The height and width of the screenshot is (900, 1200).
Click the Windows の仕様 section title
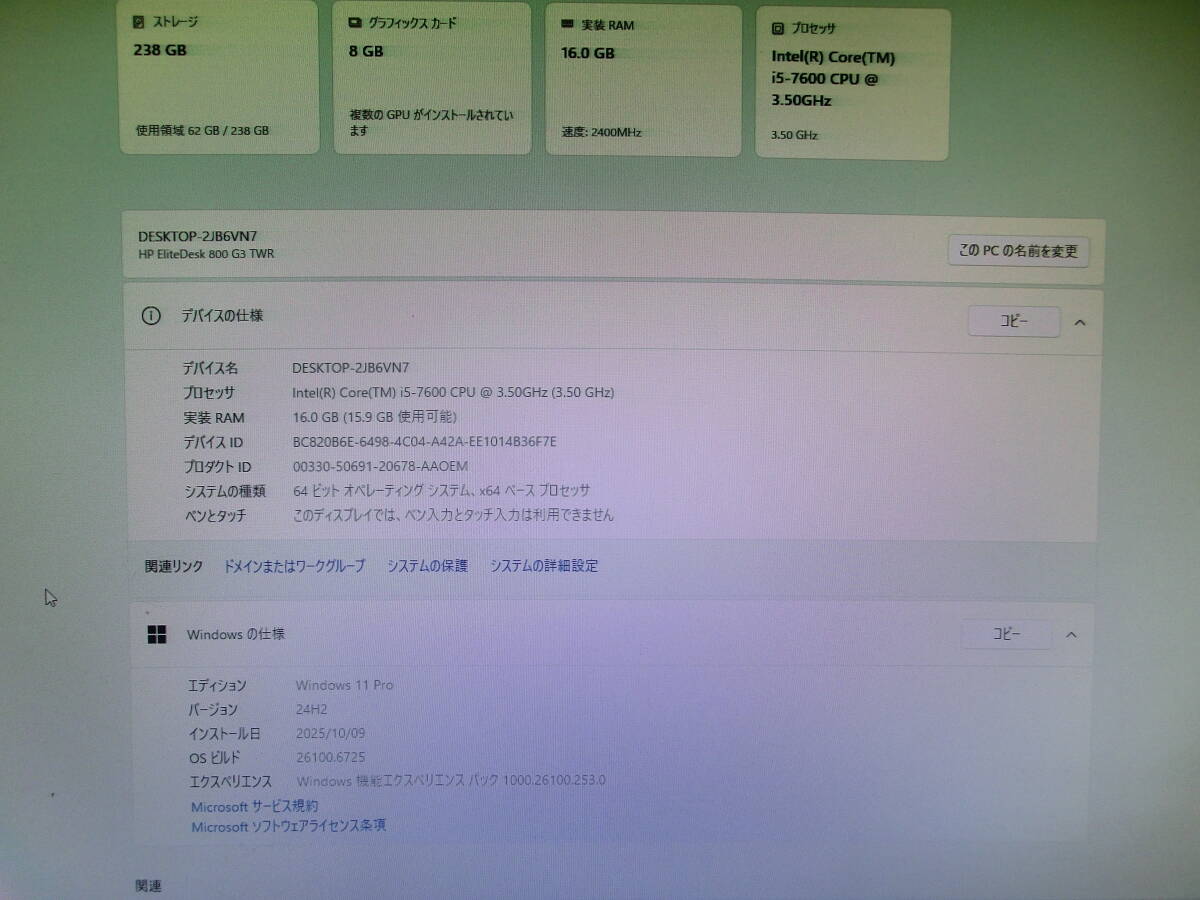[236, 634]
